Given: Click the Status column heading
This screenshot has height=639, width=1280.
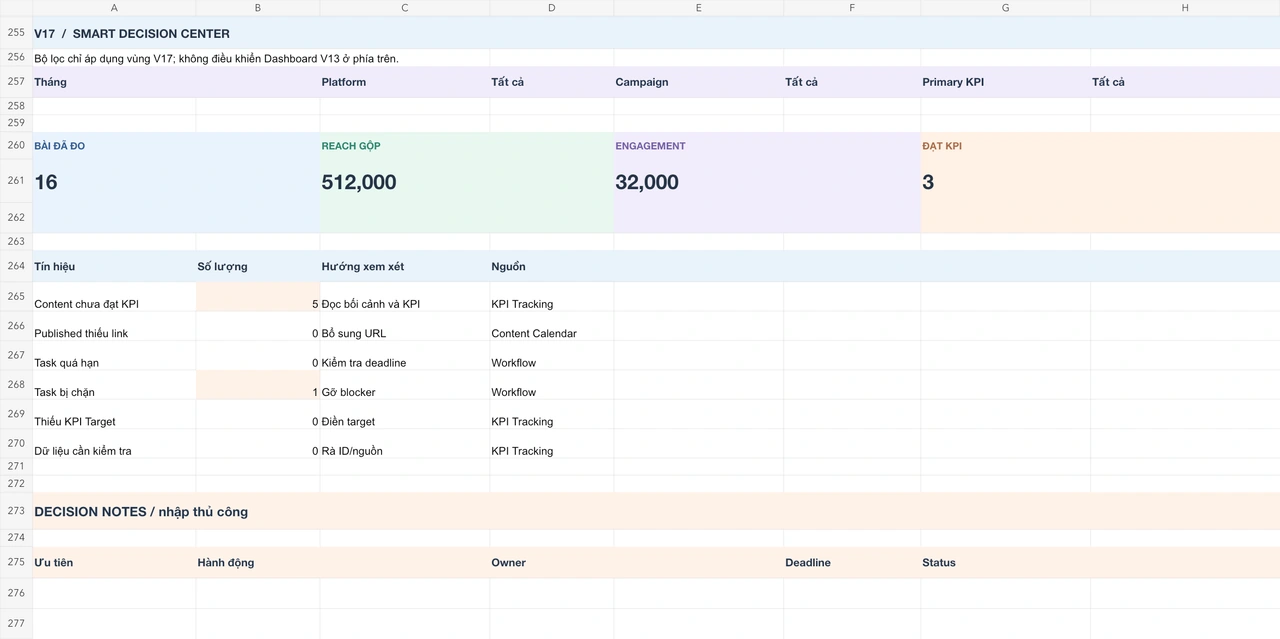Looking at the screenshot, I should 939,563.
